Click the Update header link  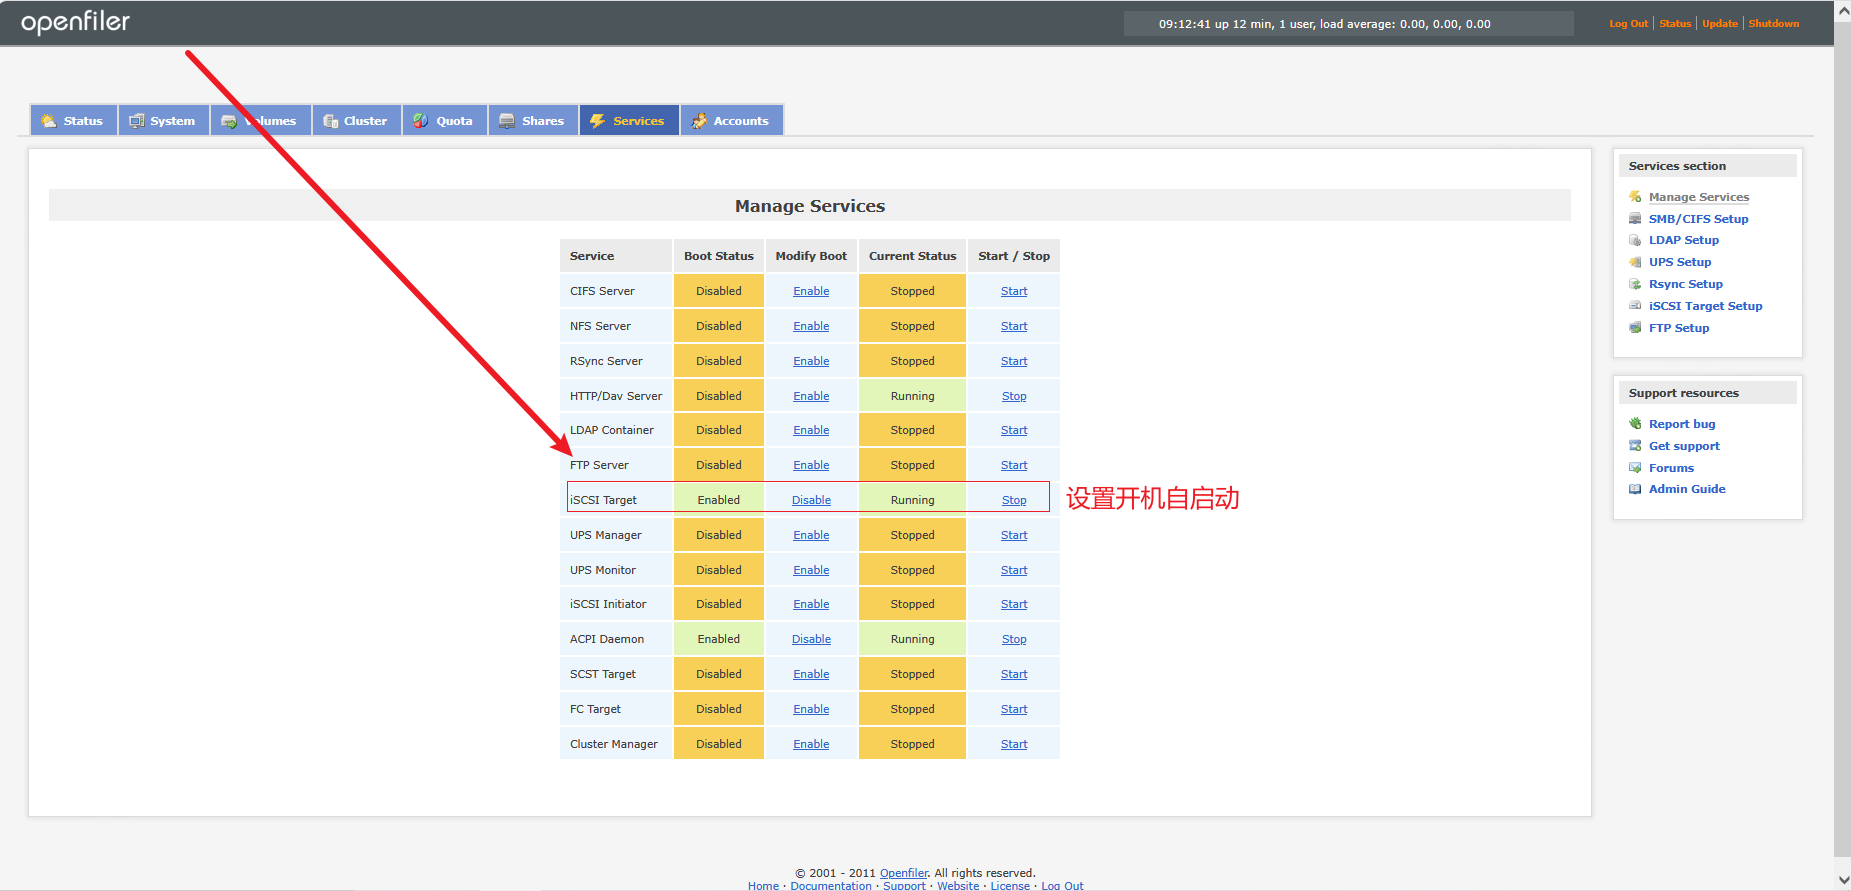click(x=1720, y=24)
